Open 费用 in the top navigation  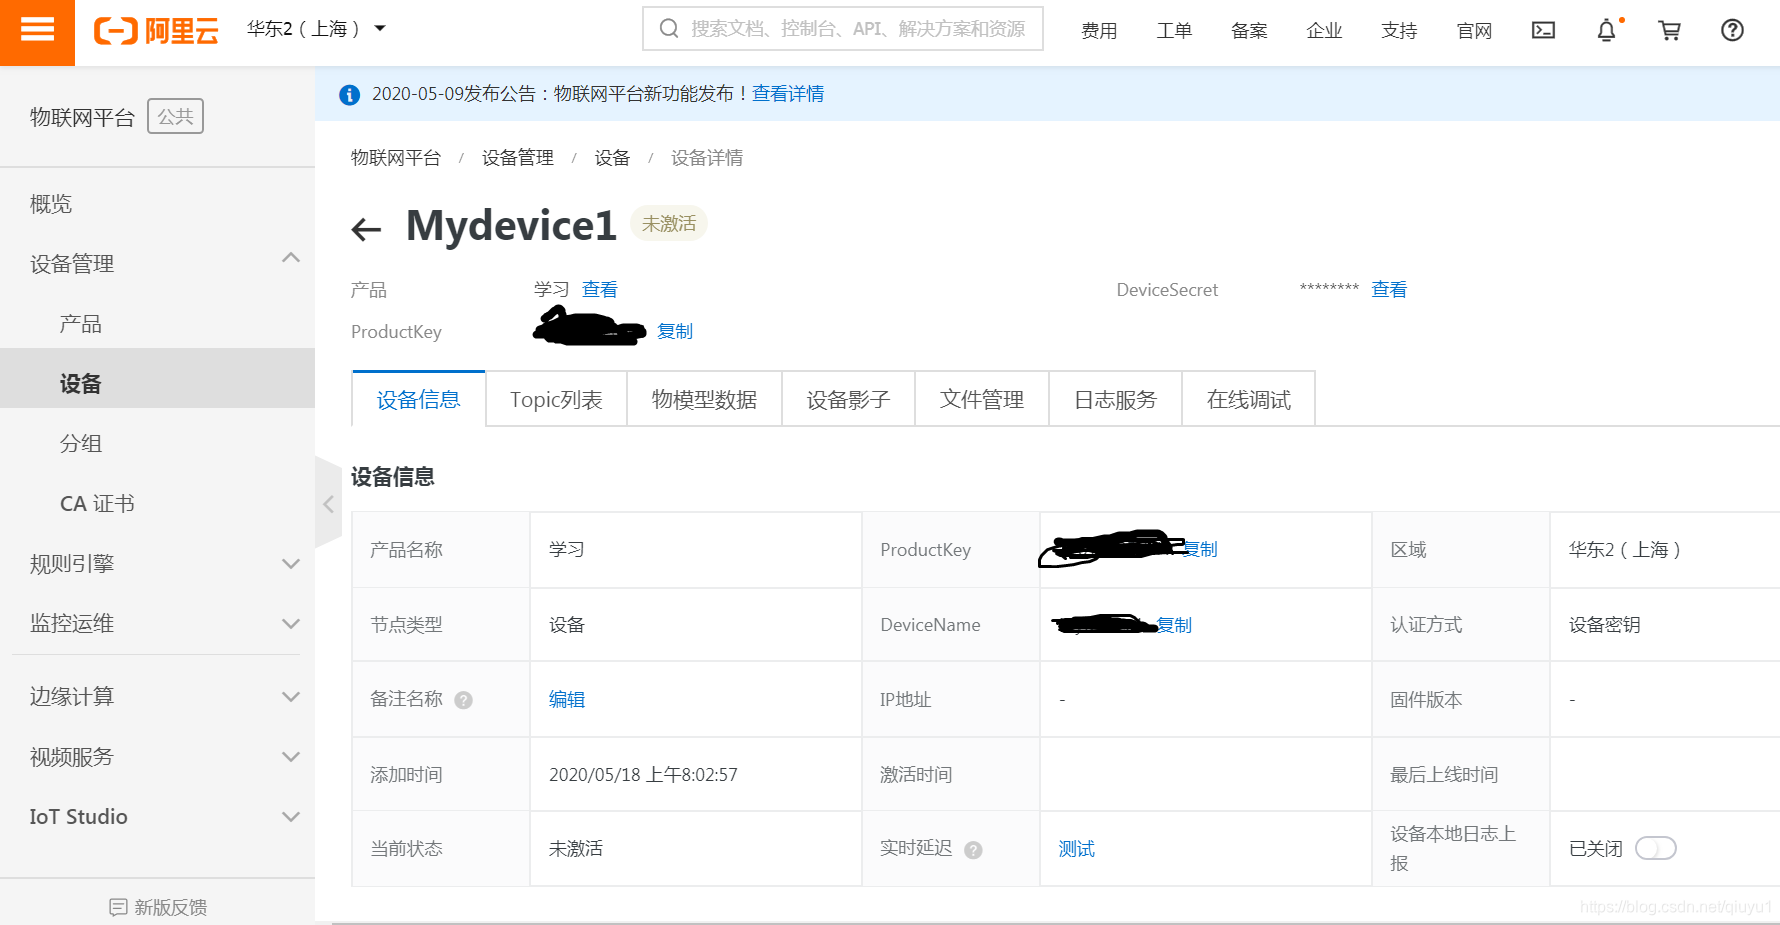click(x=1099, y=31)
